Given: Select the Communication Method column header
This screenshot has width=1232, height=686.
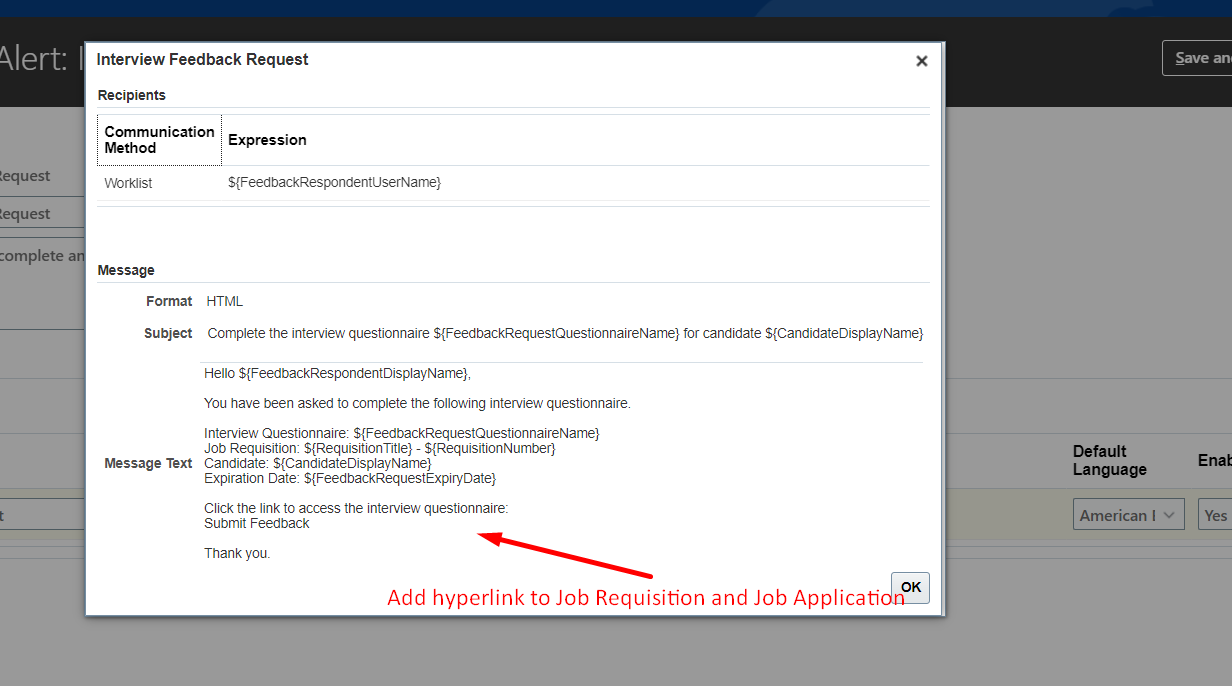Looking at the screenshot, I should point(159,139).
